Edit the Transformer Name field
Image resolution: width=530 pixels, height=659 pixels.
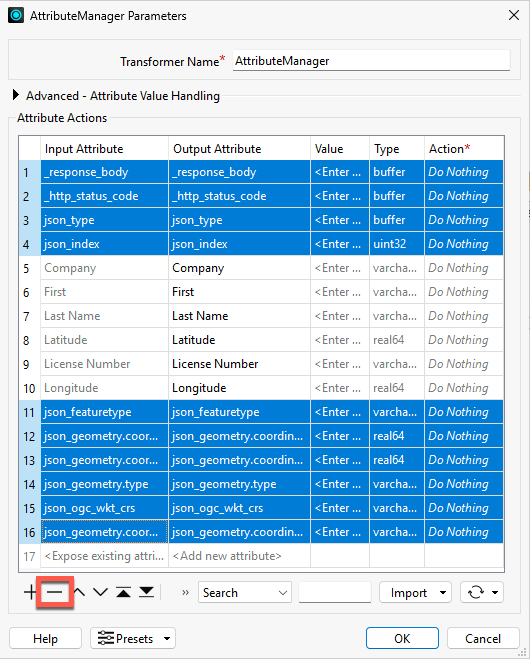click(371, 61)
